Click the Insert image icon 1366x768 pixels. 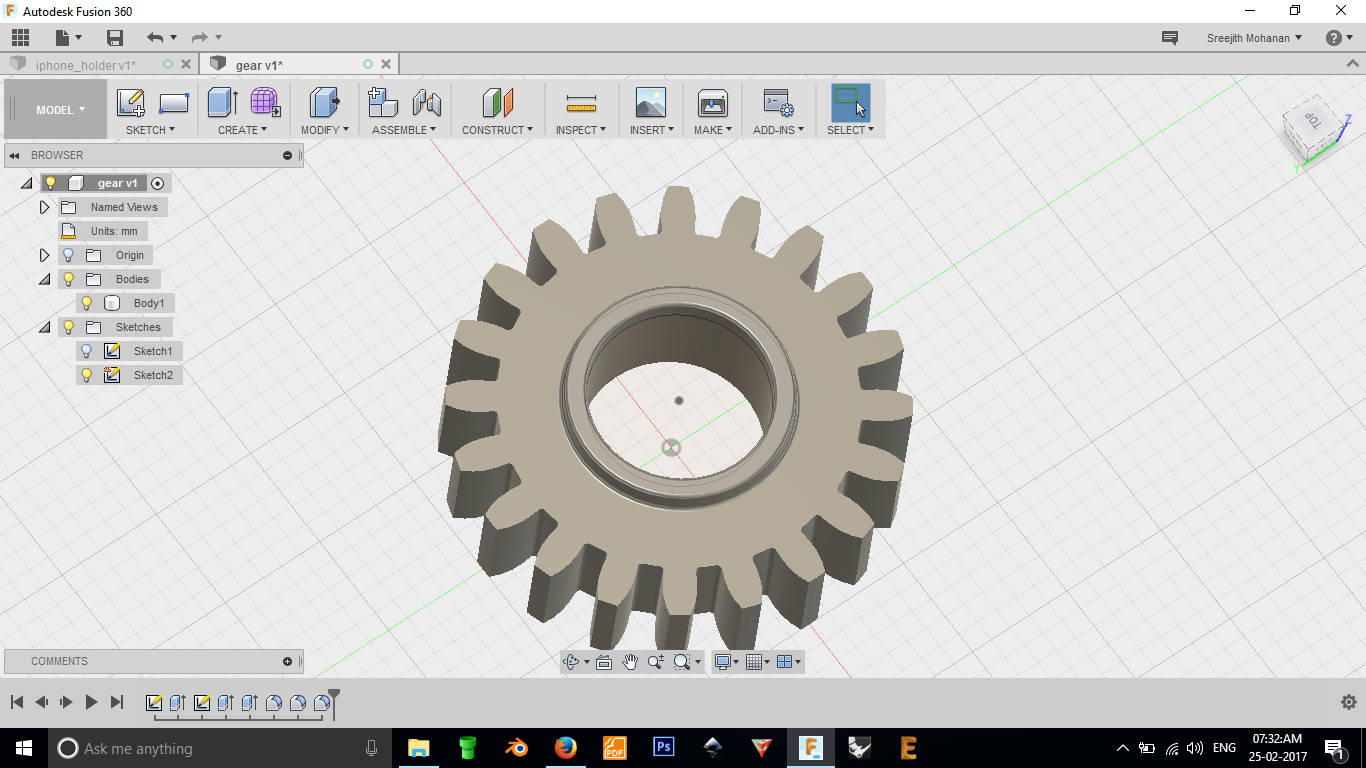click(651, 103)
